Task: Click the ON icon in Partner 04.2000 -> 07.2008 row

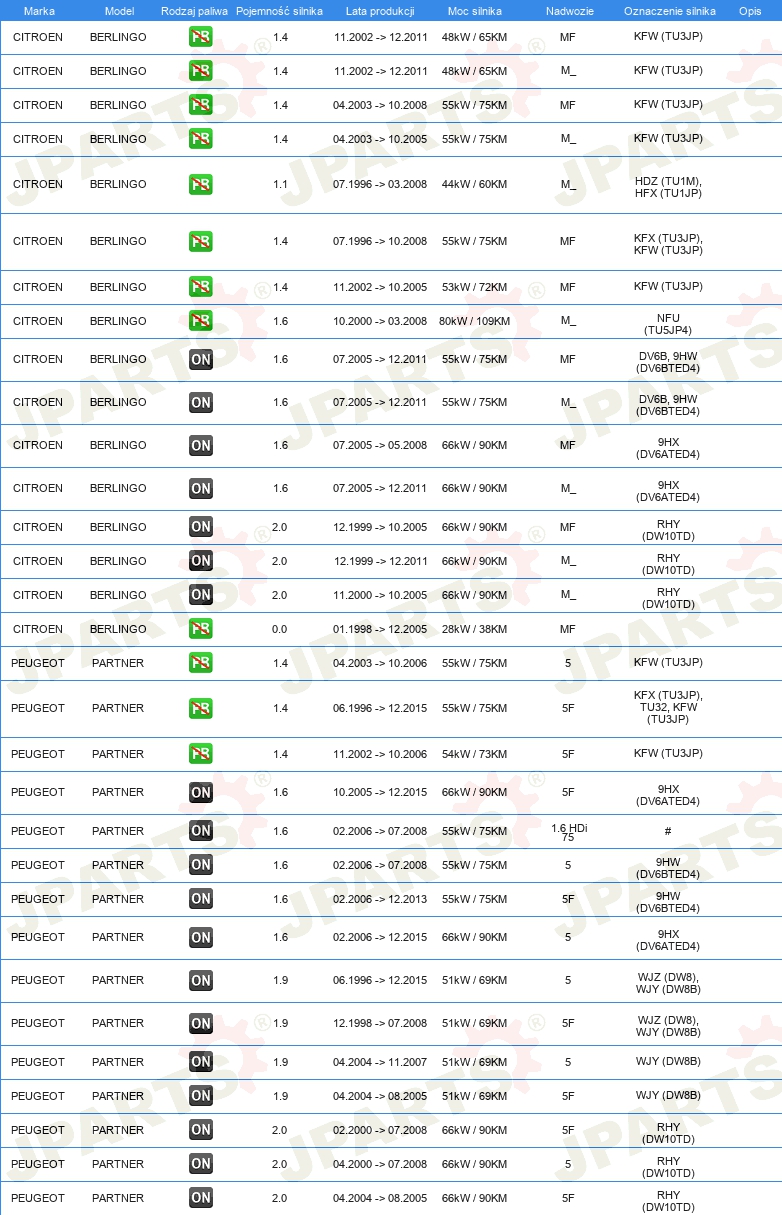Action: point(201,1164)
